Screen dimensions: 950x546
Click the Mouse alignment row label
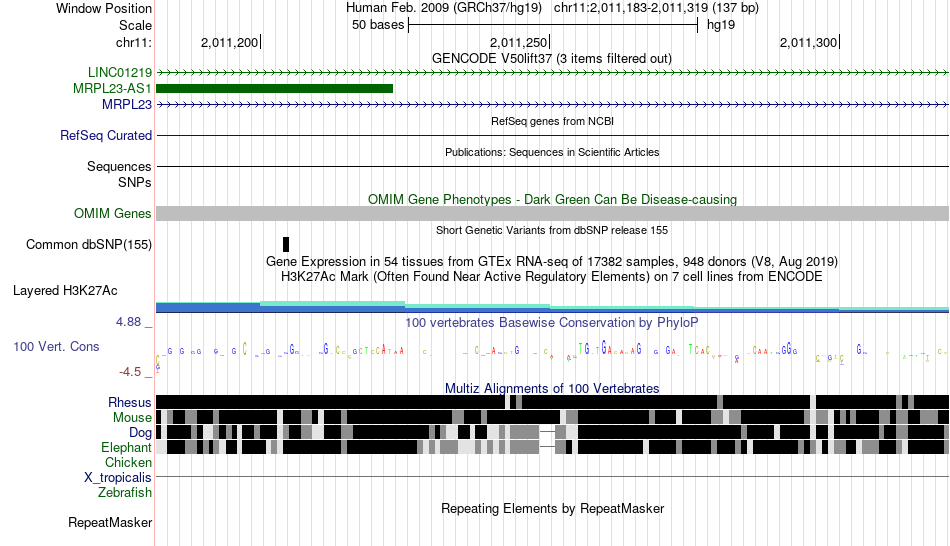pyautogui.click(x=132, y=418)
